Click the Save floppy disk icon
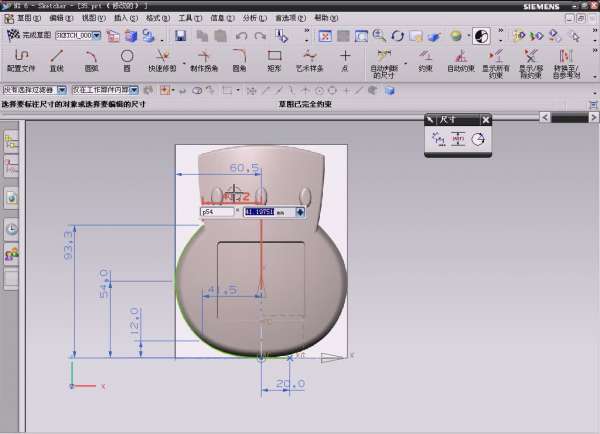 181,36
